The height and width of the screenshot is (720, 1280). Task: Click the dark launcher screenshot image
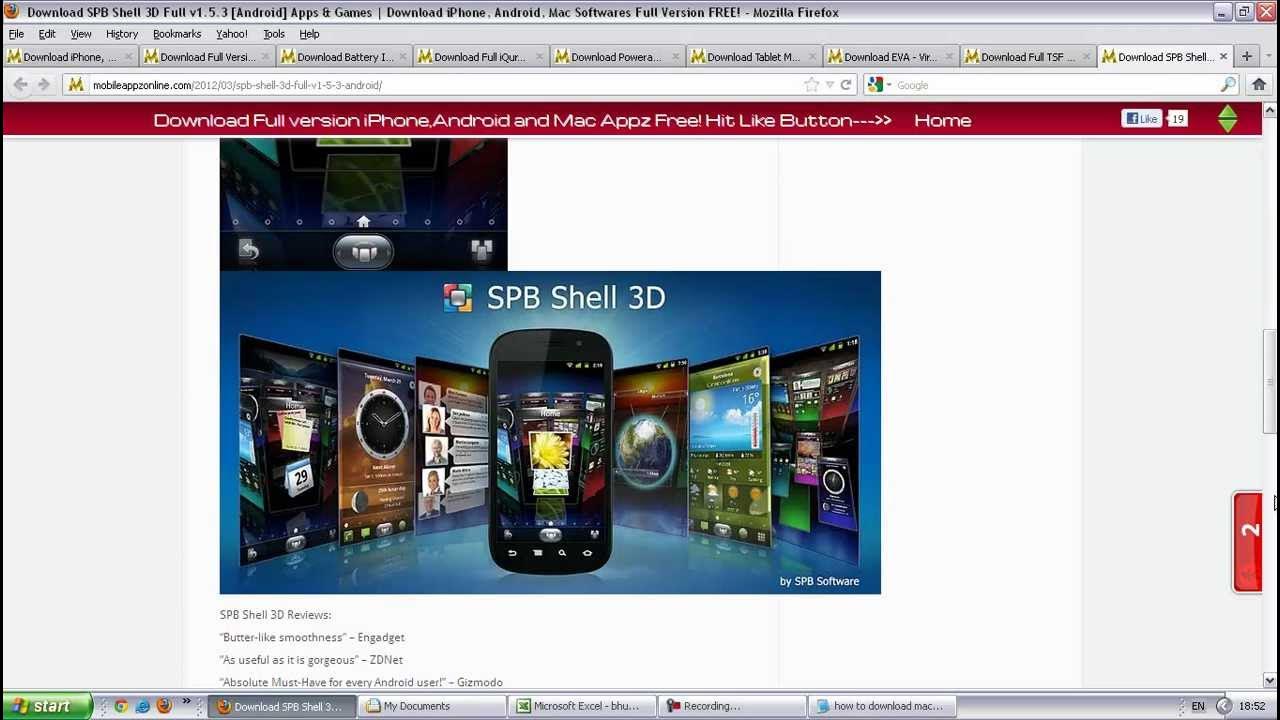364,205
